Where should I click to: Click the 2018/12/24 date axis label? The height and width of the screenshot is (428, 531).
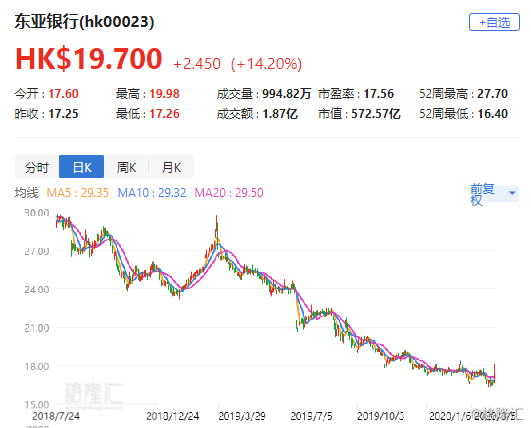point(173,416)
